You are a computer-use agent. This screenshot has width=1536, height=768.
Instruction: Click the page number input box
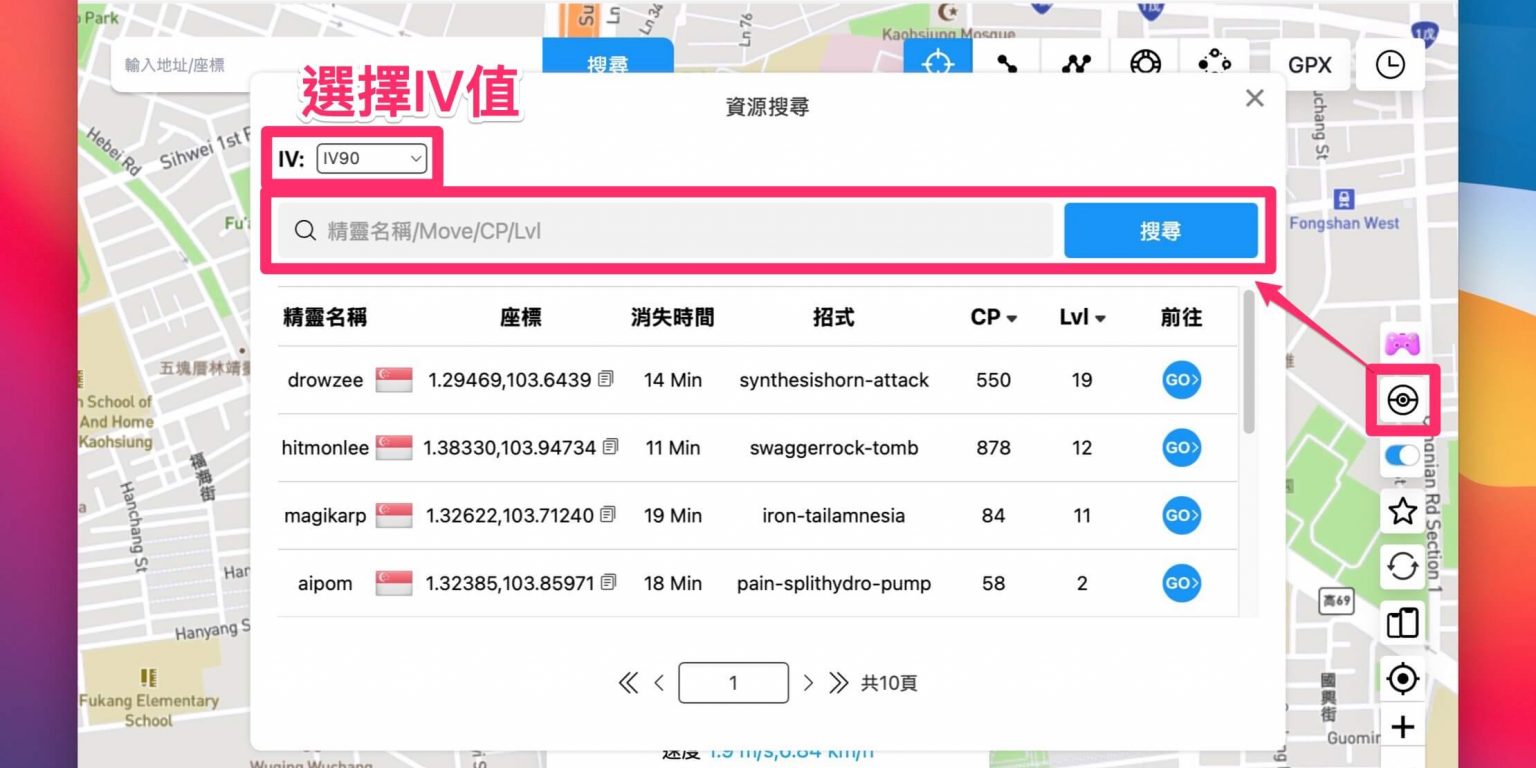pyautogui.click(x=733, y=683)
